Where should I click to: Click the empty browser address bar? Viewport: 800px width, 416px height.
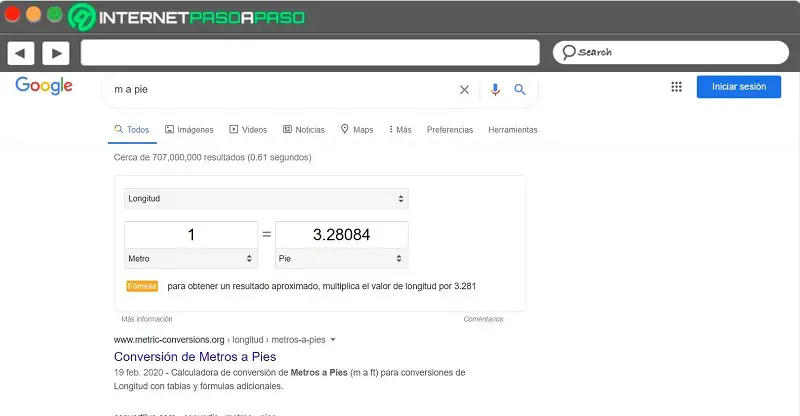pos(310,53)
